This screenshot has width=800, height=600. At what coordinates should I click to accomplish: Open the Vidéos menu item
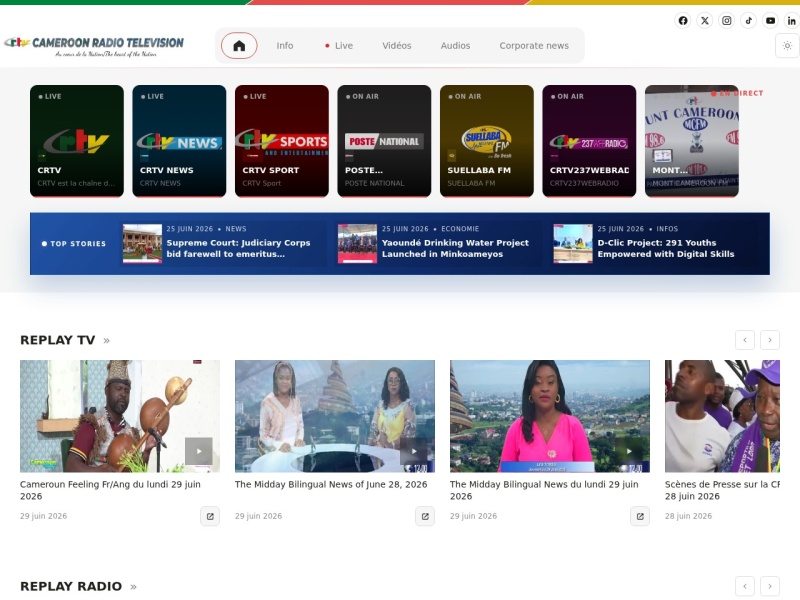click(397, 46)
